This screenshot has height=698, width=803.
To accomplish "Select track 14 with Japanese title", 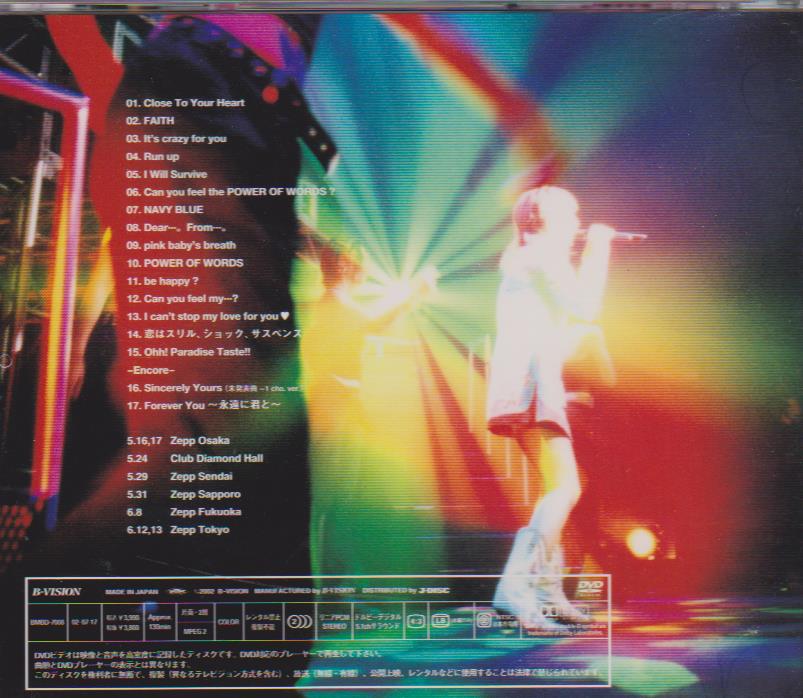I will click(x=214, y=334).
